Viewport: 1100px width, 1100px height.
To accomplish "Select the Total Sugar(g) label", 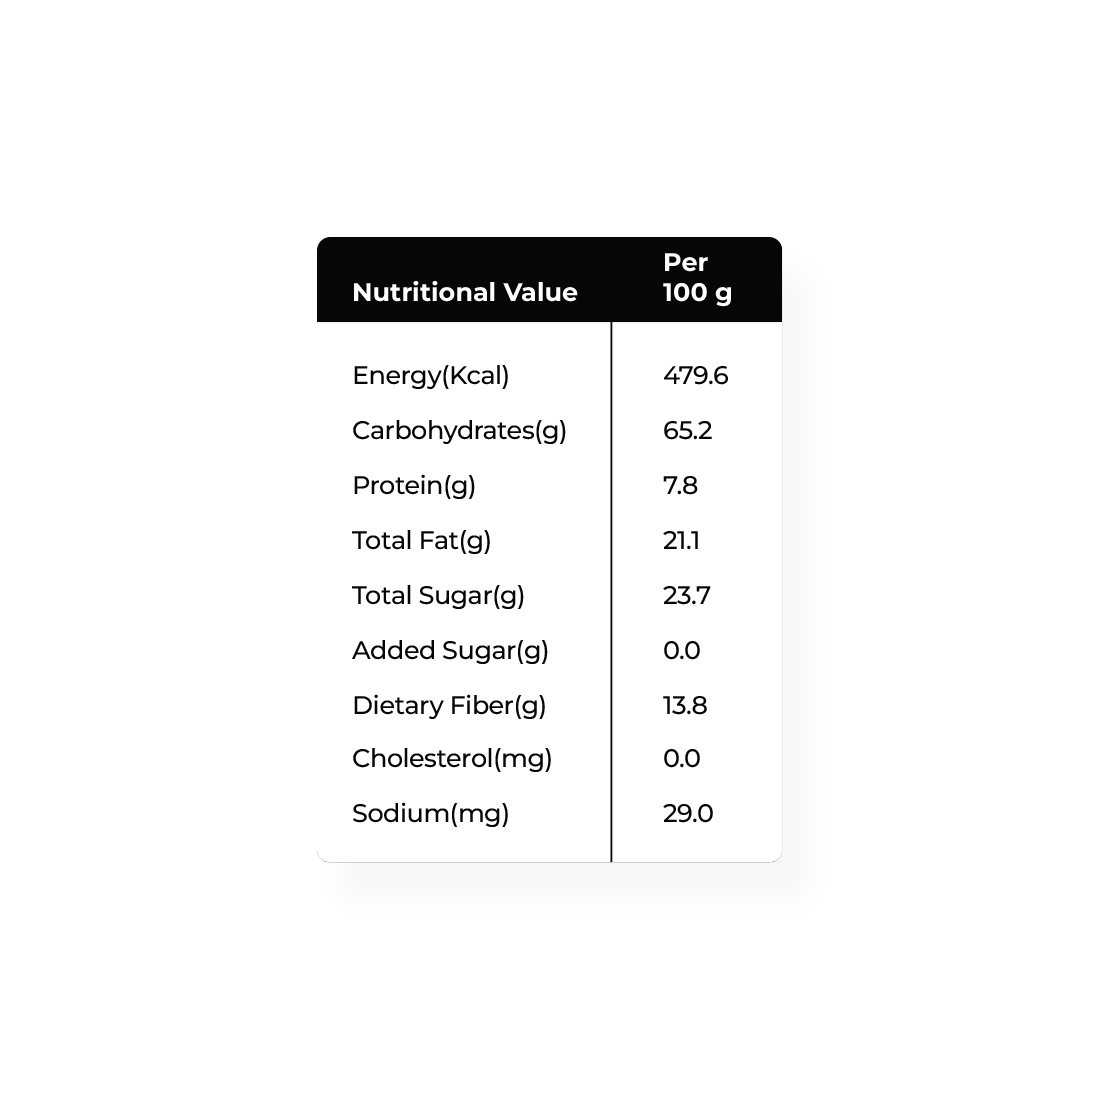I will coord(438,596).
